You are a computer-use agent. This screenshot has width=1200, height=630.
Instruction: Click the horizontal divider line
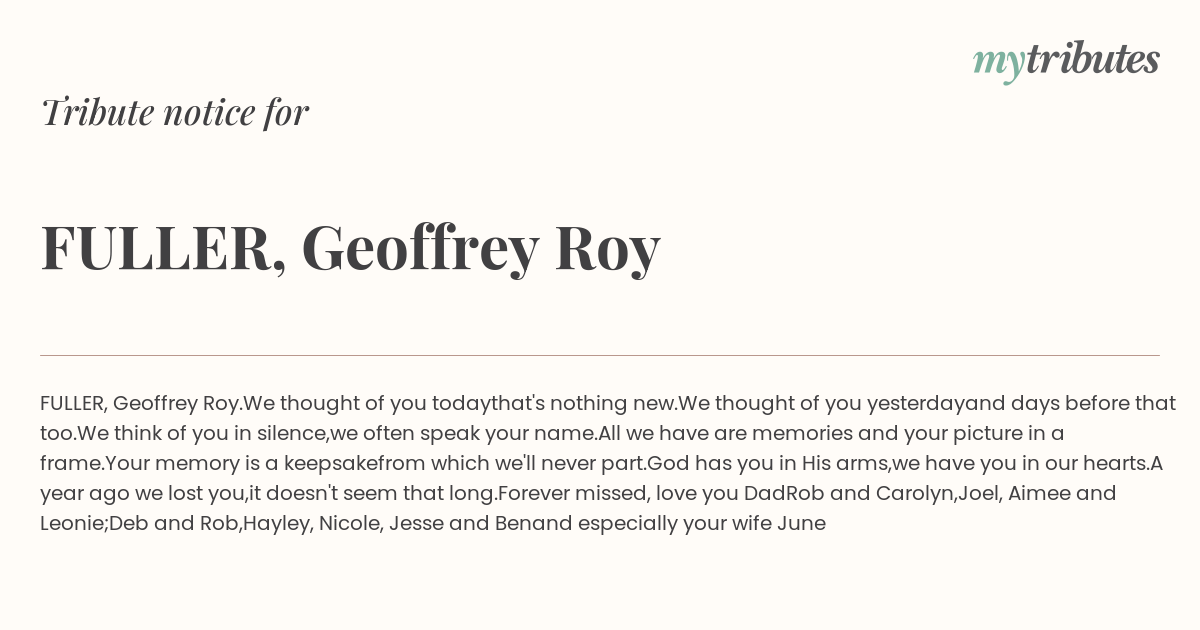point(600,355)
